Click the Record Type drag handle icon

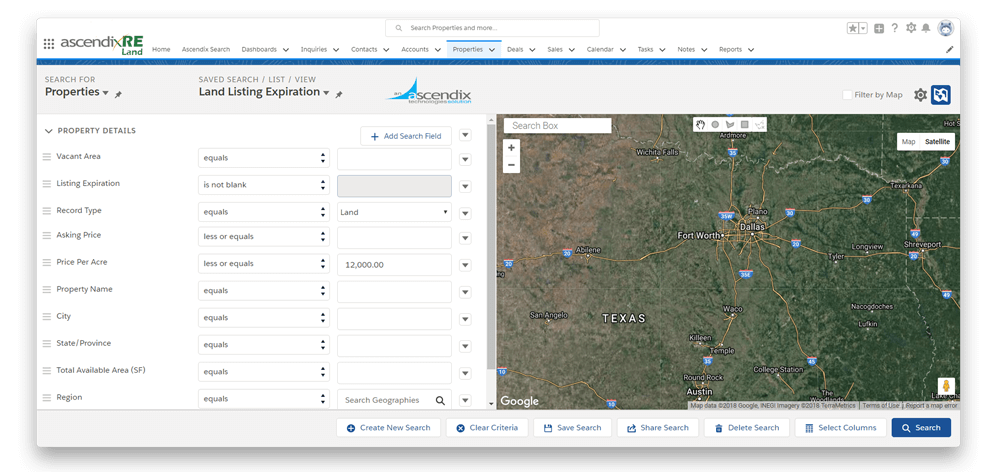47,211
